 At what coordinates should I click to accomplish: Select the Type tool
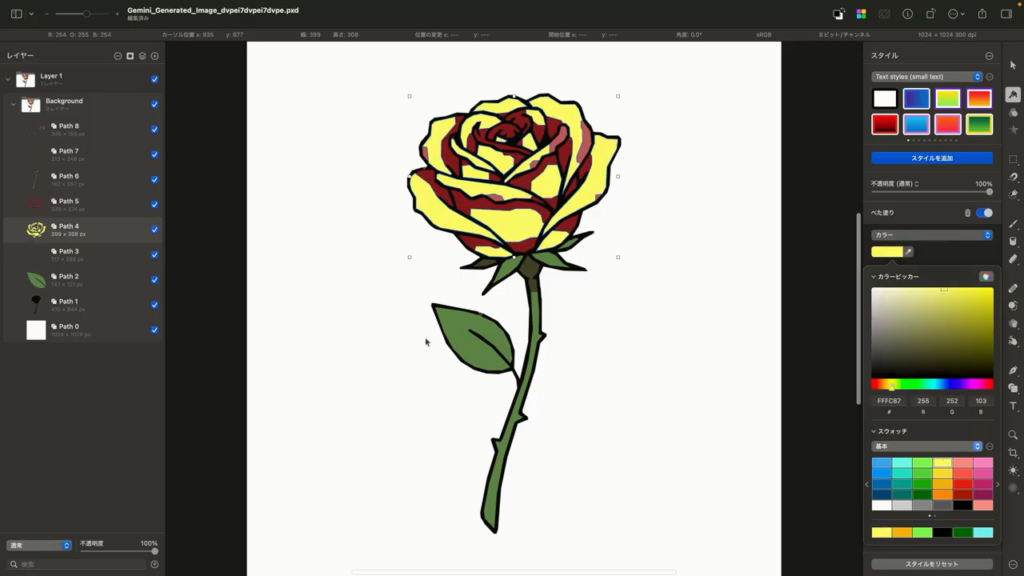[x=1013, y=406]
